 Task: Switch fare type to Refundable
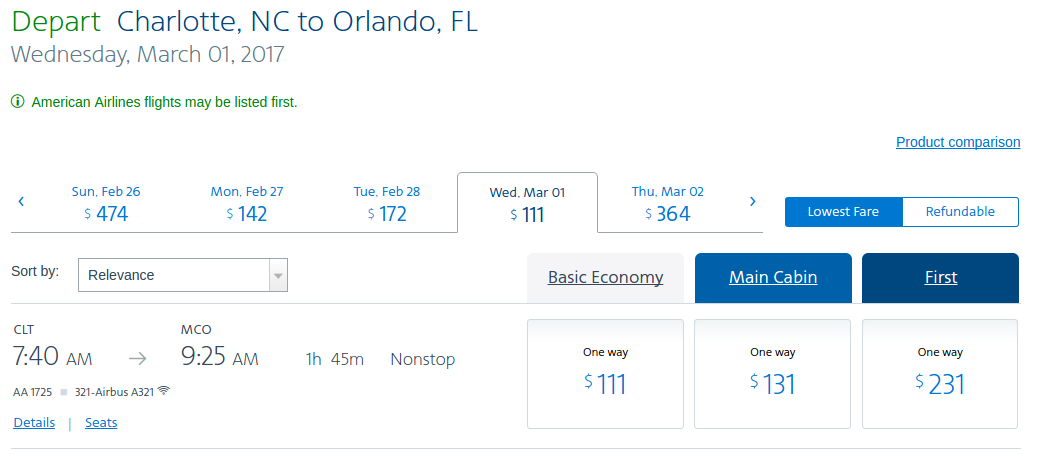coord(960,212)
